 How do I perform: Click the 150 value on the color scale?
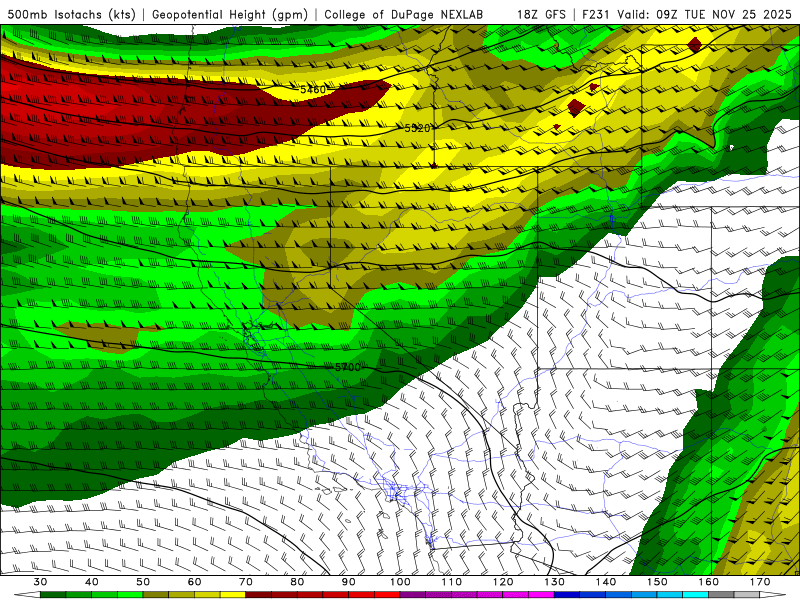coord(657,582)
